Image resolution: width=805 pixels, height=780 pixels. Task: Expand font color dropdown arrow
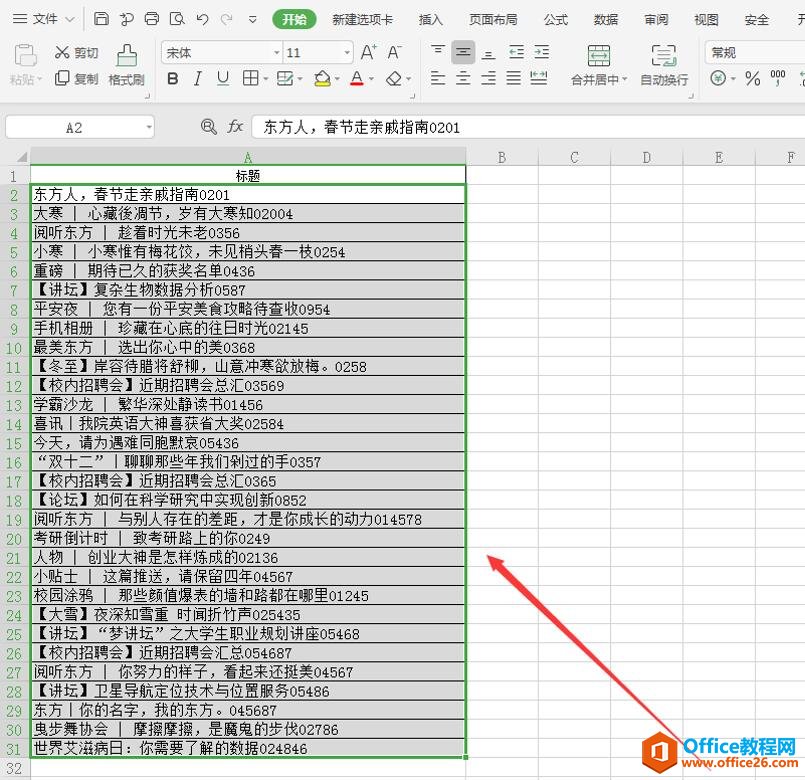pos(371,79)
